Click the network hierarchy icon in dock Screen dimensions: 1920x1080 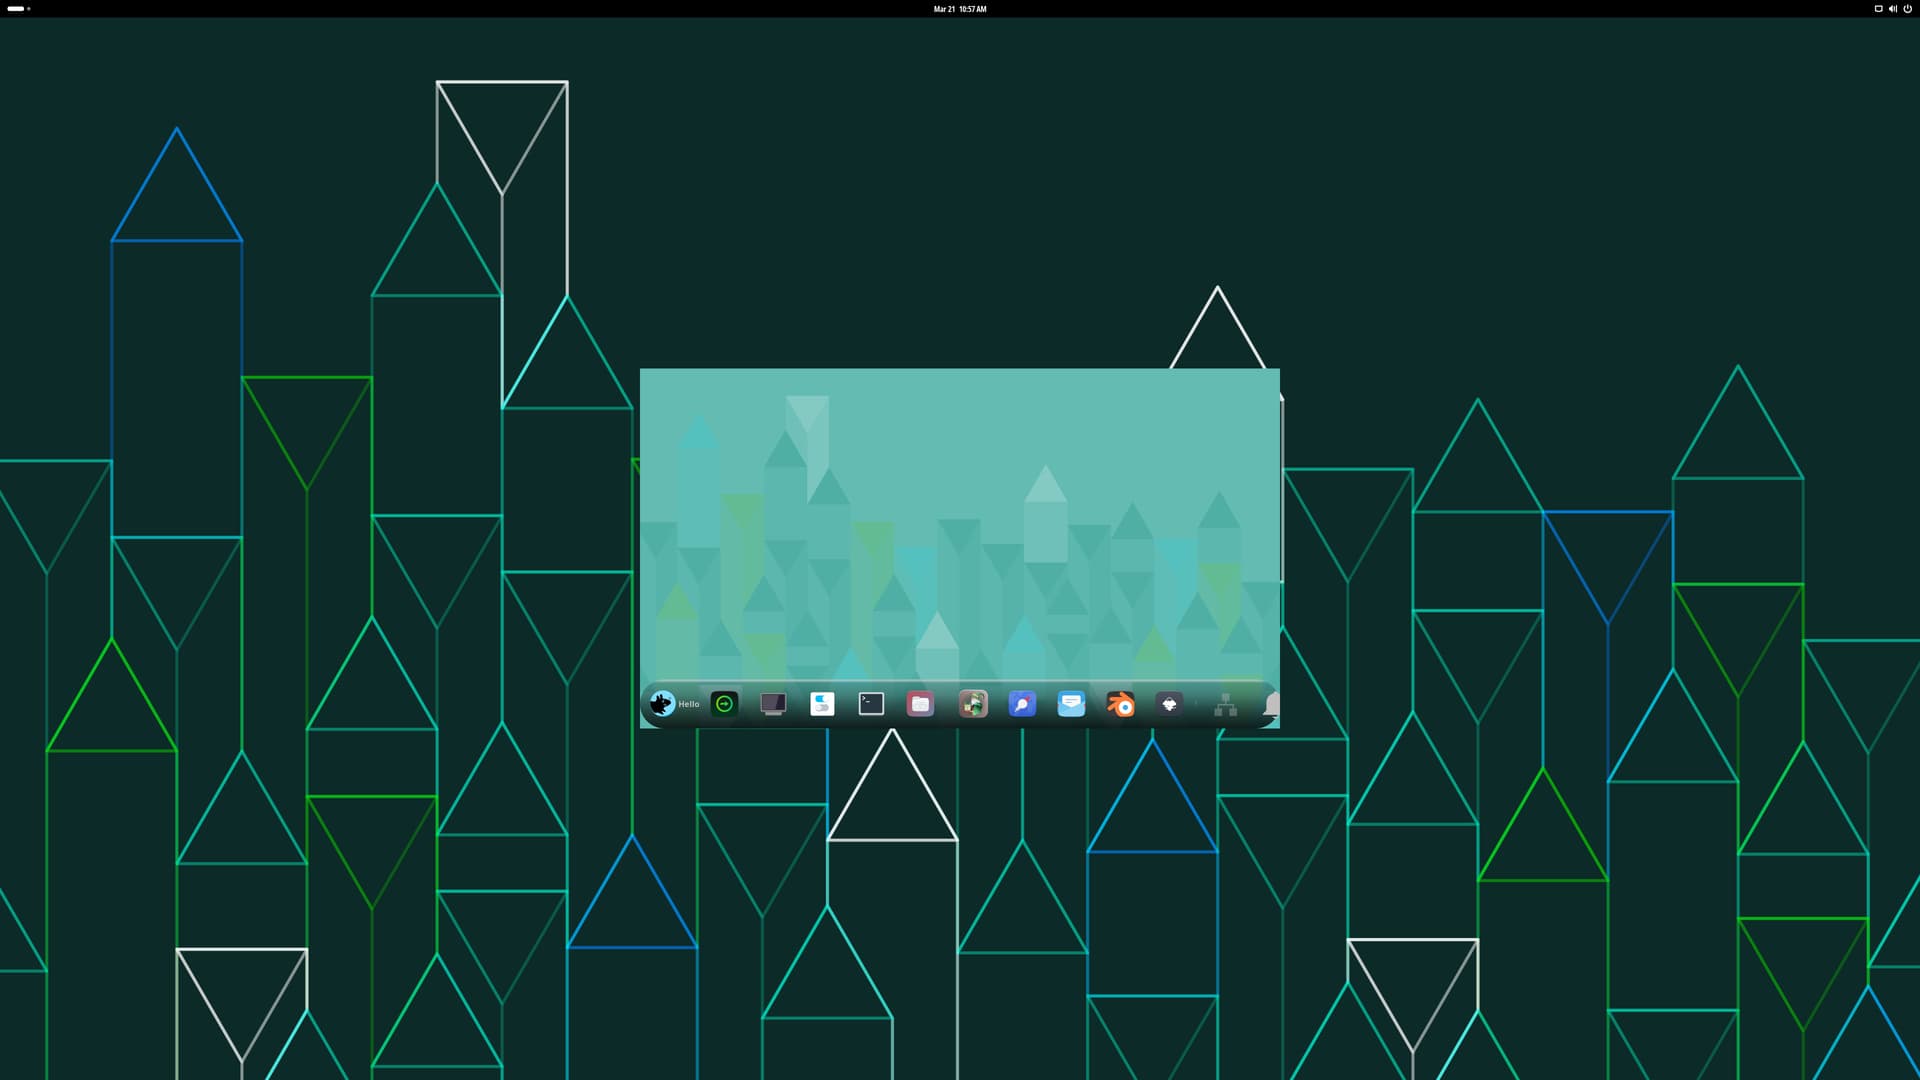coord(1225,706)
